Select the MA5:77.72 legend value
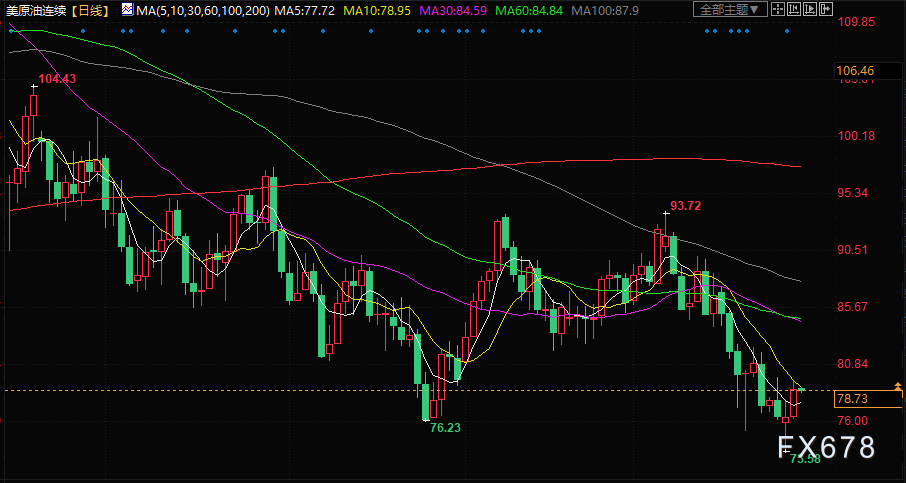This screenshot has height=483, width=906. click(x=305, y=10)
